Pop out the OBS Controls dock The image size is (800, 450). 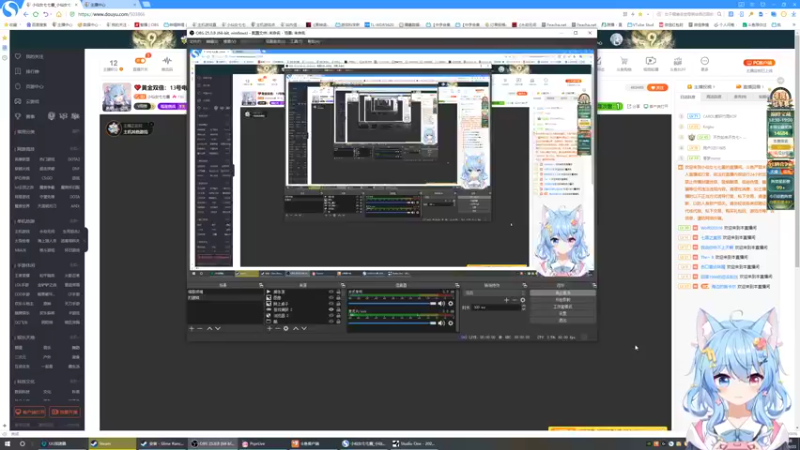[x=594, y=285]
